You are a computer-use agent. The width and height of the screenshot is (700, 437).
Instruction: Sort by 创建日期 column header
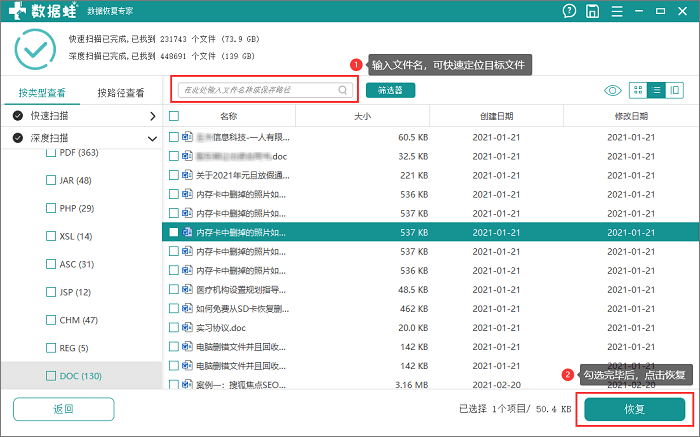pos(496,117)
